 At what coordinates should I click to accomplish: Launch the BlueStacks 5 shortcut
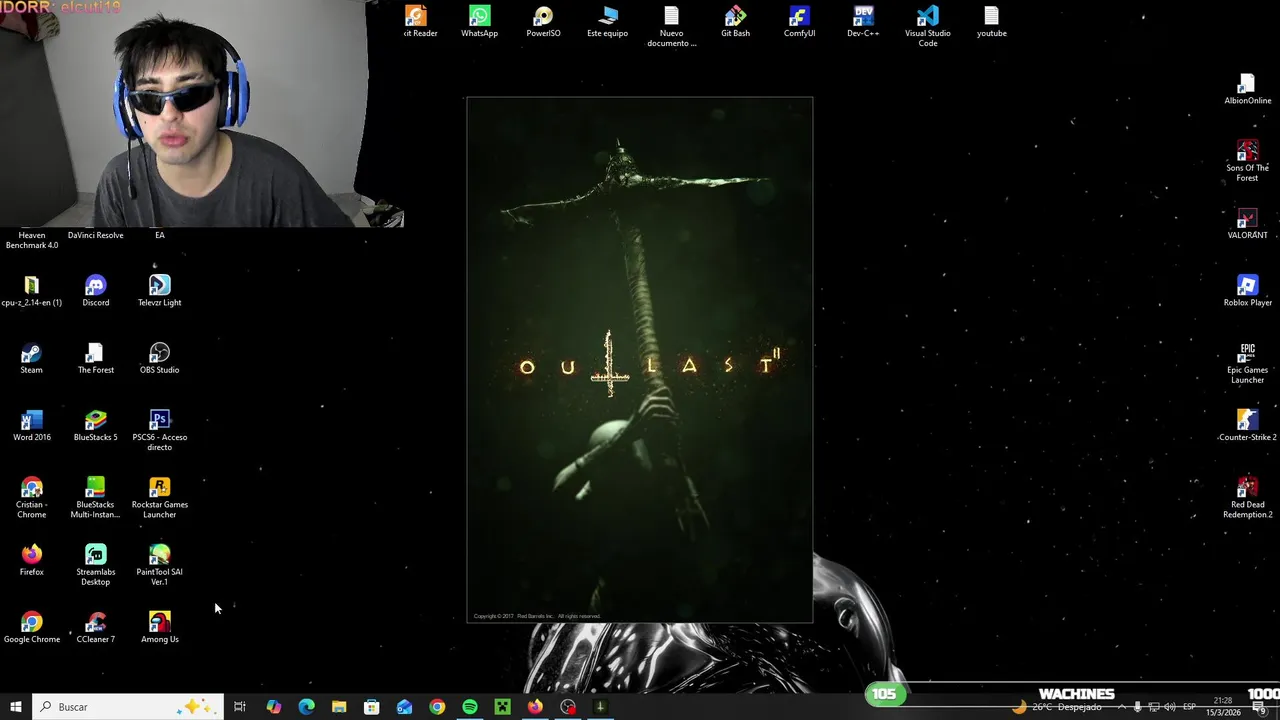click(95, 426)
